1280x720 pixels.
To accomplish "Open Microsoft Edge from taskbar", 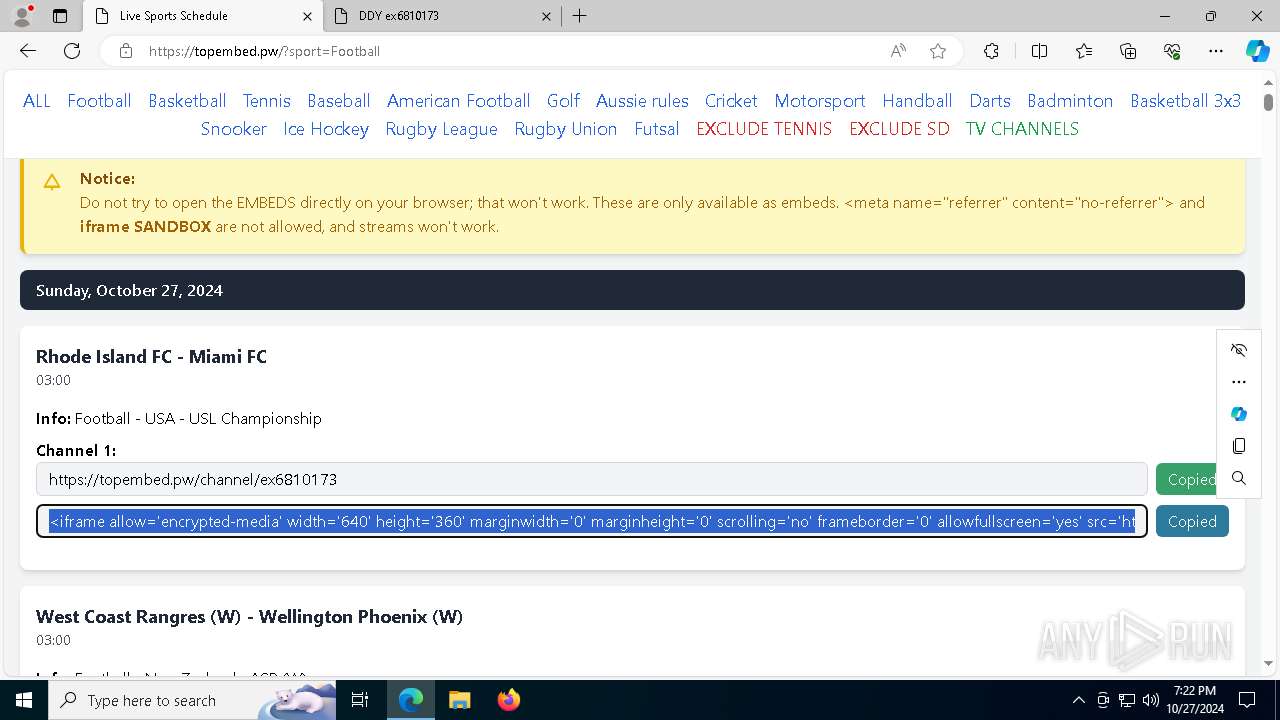I will click(x=411, y=700).
